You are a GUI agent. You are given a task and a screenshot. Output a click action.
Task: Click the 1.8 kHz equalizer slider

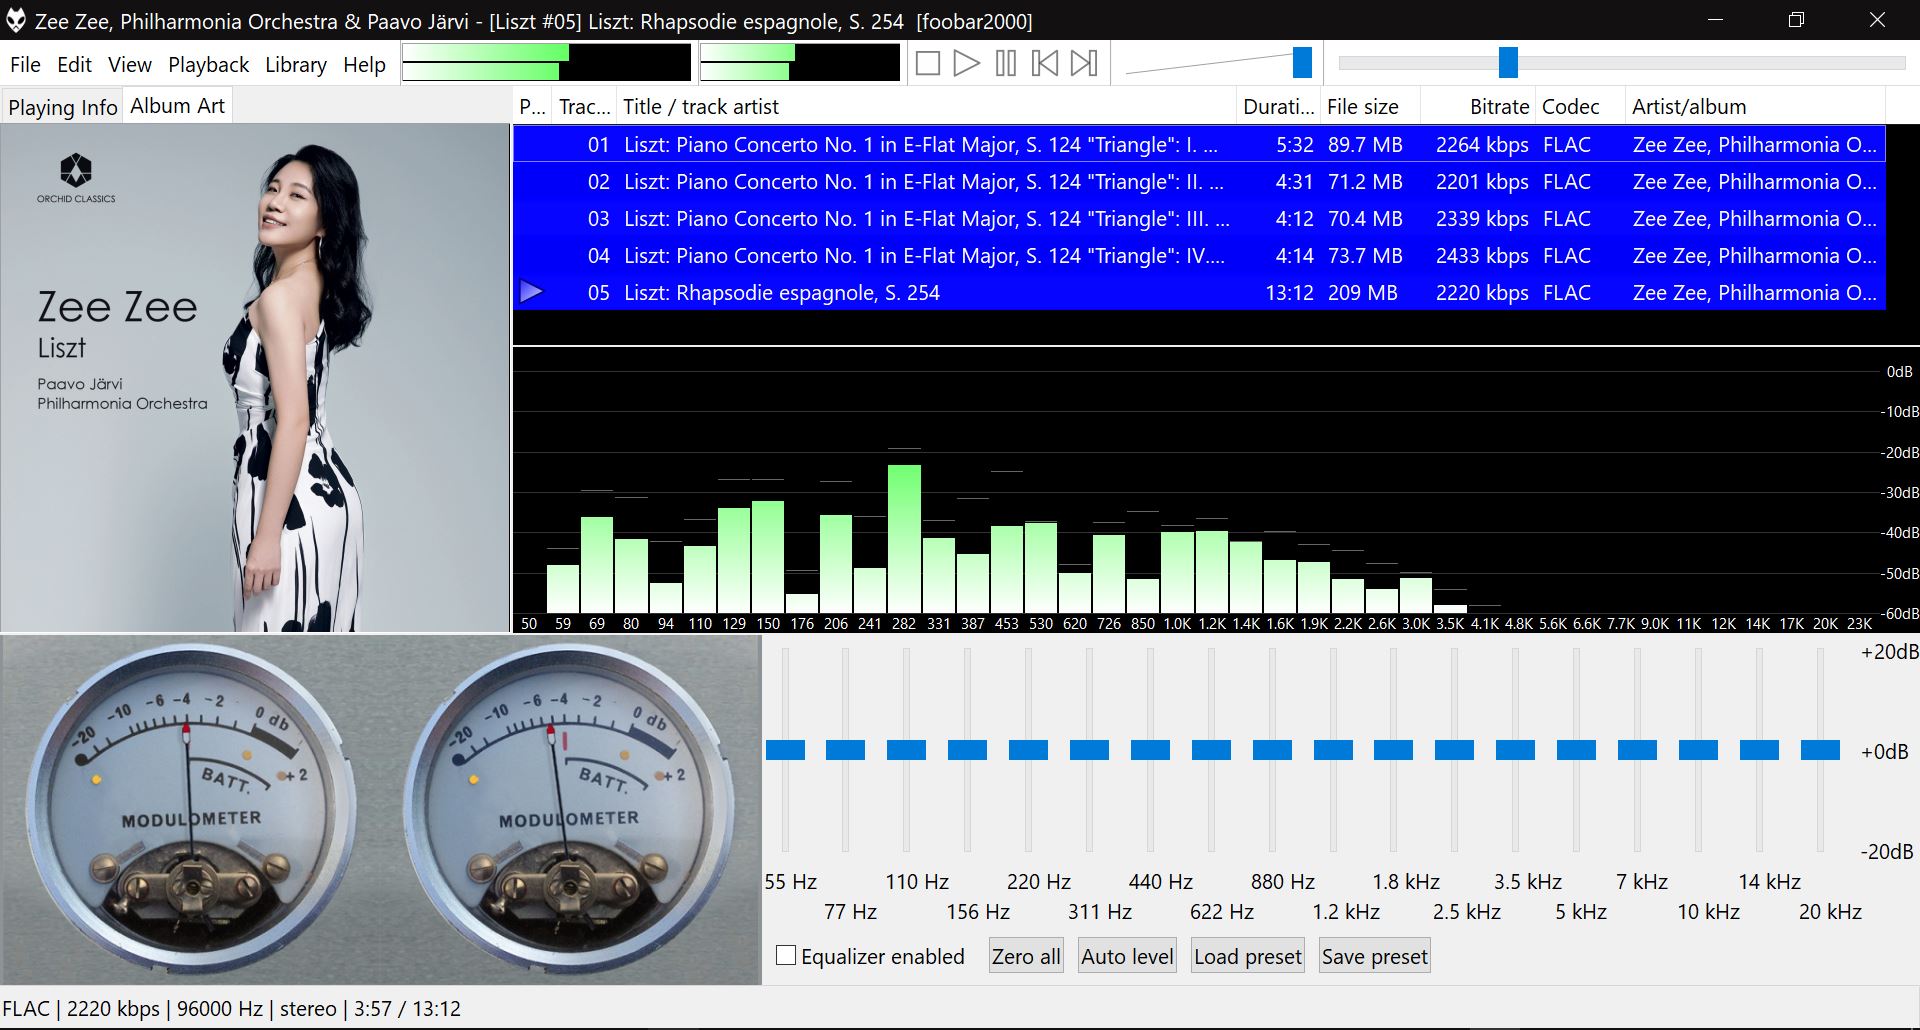[1393, 750]
